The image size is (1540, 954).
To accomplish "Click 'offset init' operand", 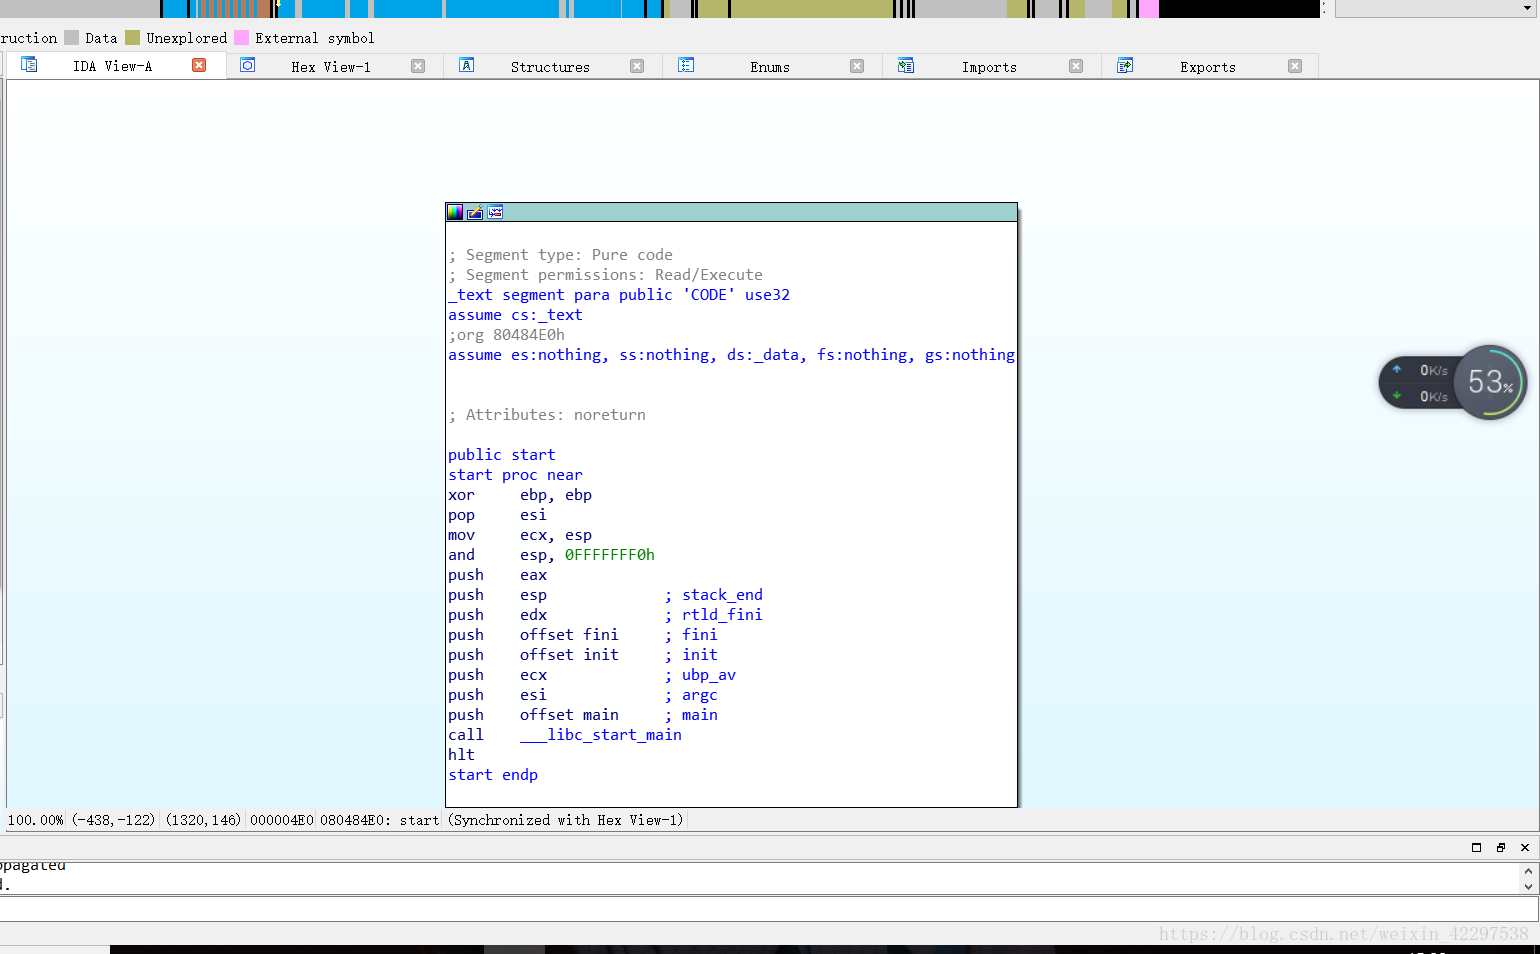I will pyautogui.click(x=569, y=655).
